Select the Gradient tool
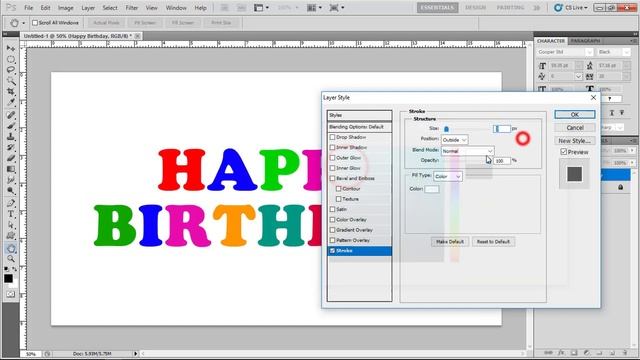 tap(11, 169)
